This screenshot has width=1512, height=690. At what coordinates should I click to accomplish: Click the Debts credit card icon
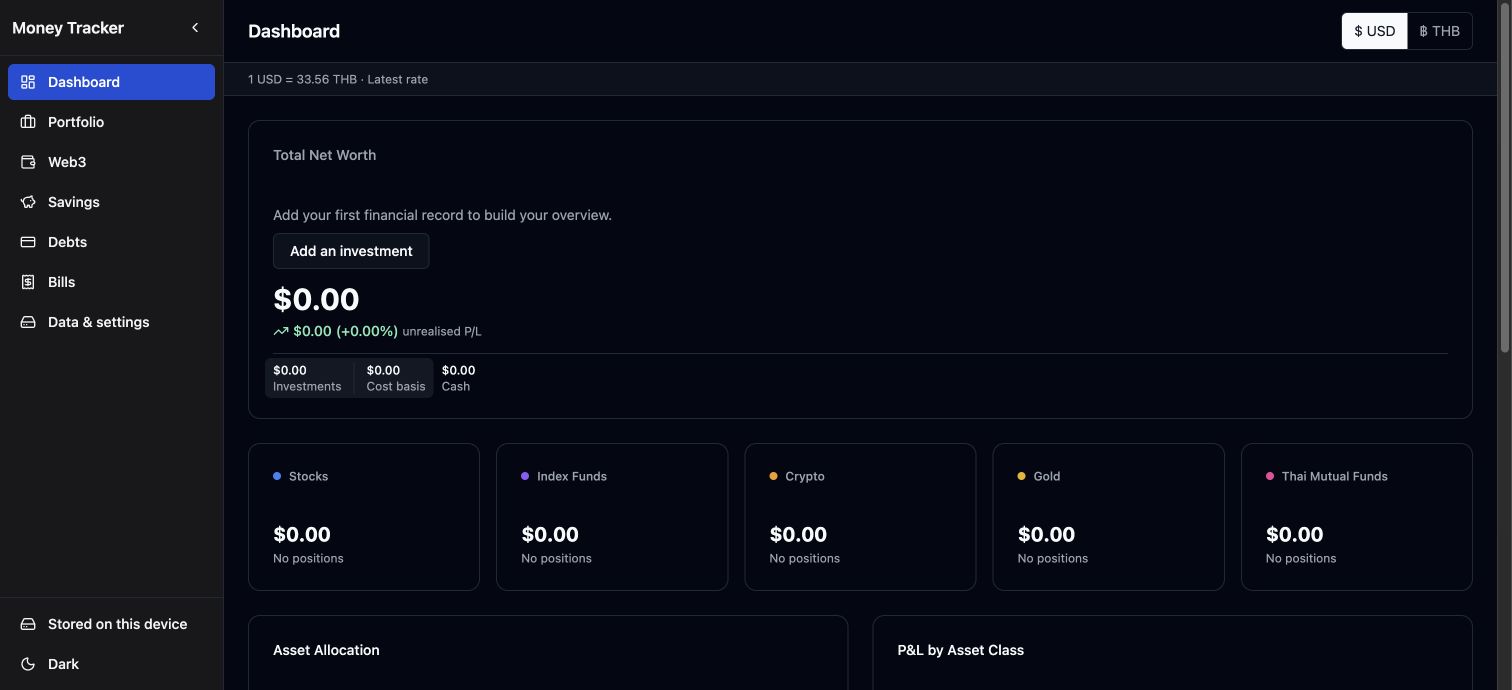(28, 242)
